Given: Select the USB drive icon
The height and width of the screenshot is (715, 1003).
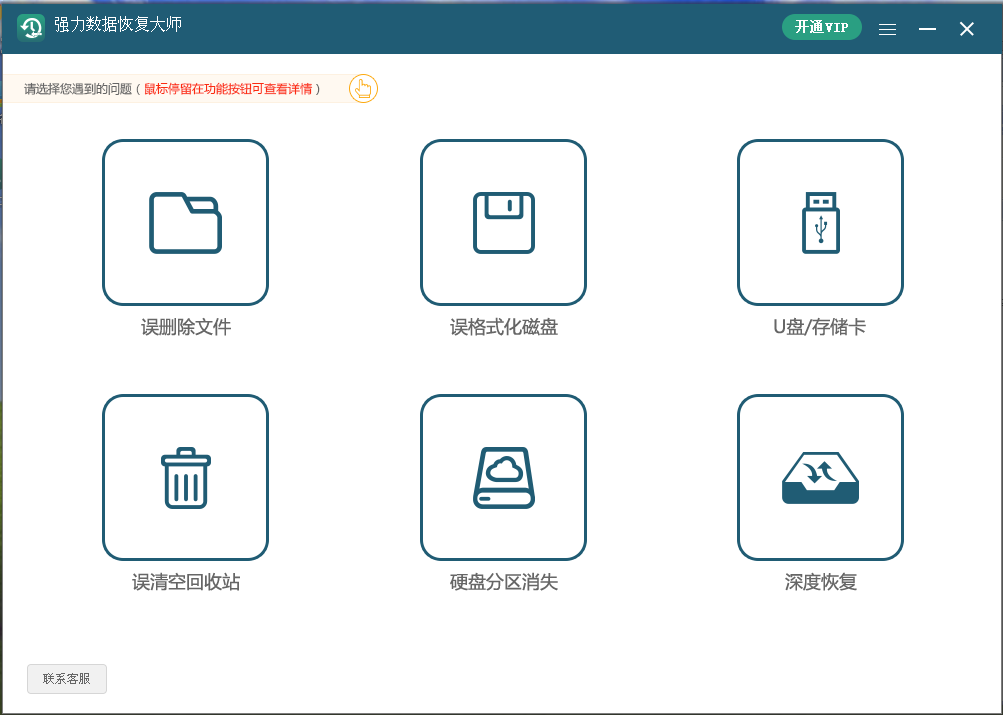Looking at the screenshot, I should tap(820, 222).
